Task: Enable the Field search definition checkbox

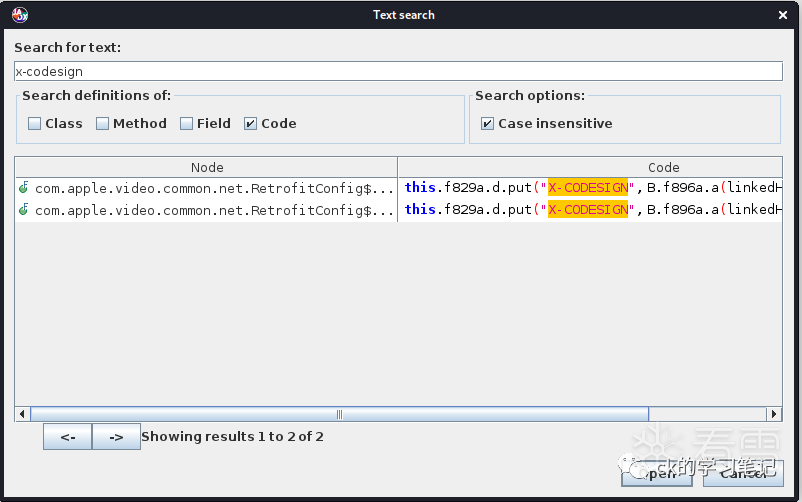Action: coord(187,124)
